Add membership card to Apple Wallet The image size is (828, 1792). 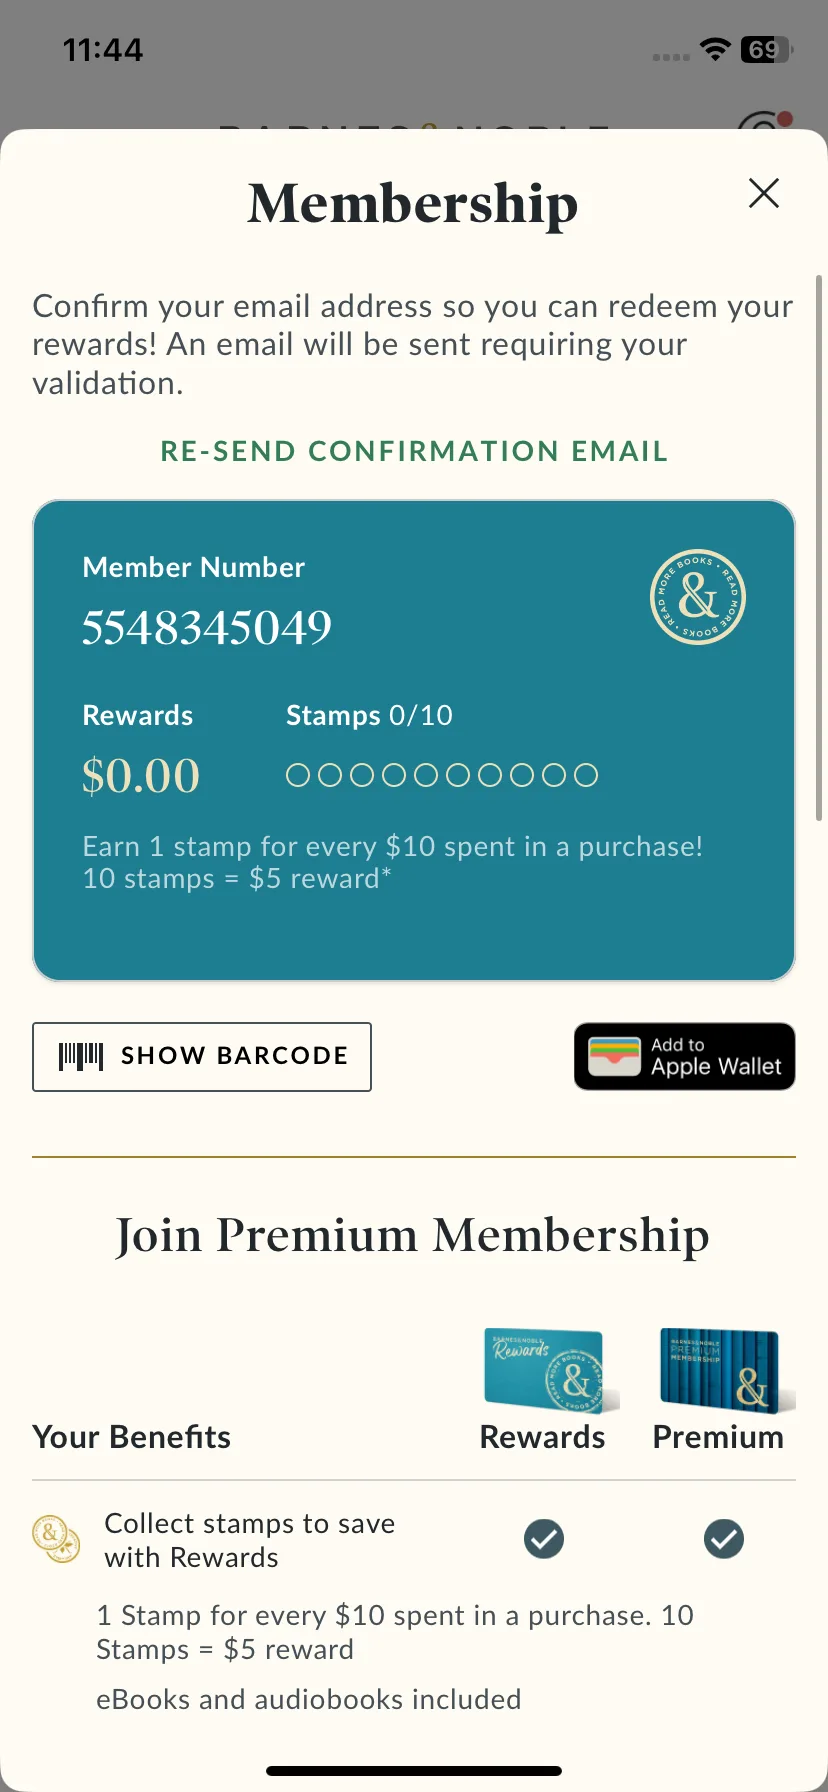click(x=685, y=1056)
